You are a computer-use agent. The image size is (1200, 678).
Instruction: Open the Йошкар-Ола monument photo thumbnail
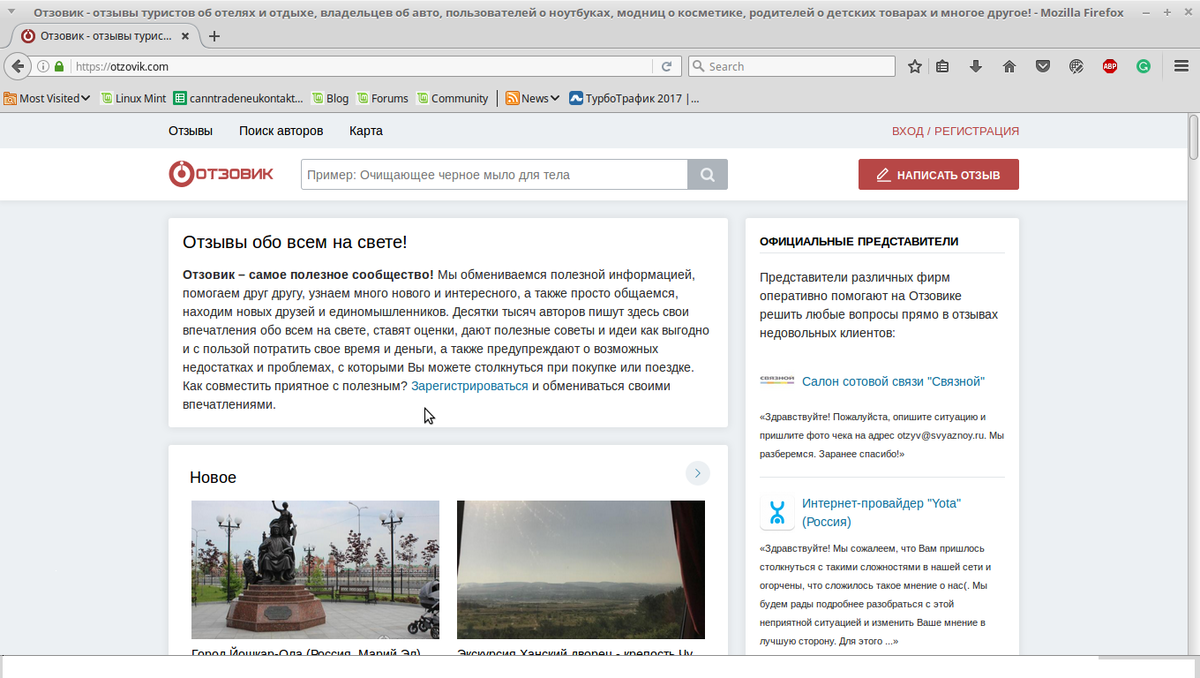coord(315,569)
